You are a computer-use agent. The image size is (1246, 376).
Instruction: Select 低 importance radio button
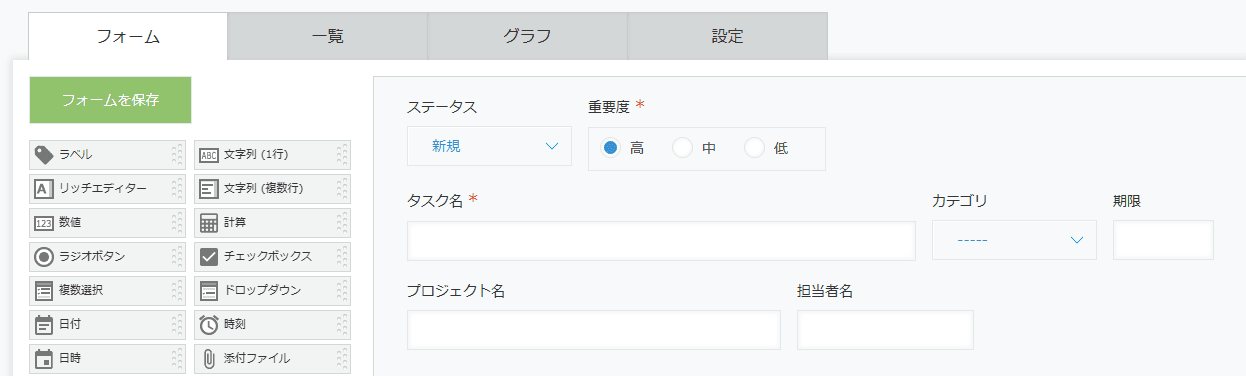pos(754,148)
